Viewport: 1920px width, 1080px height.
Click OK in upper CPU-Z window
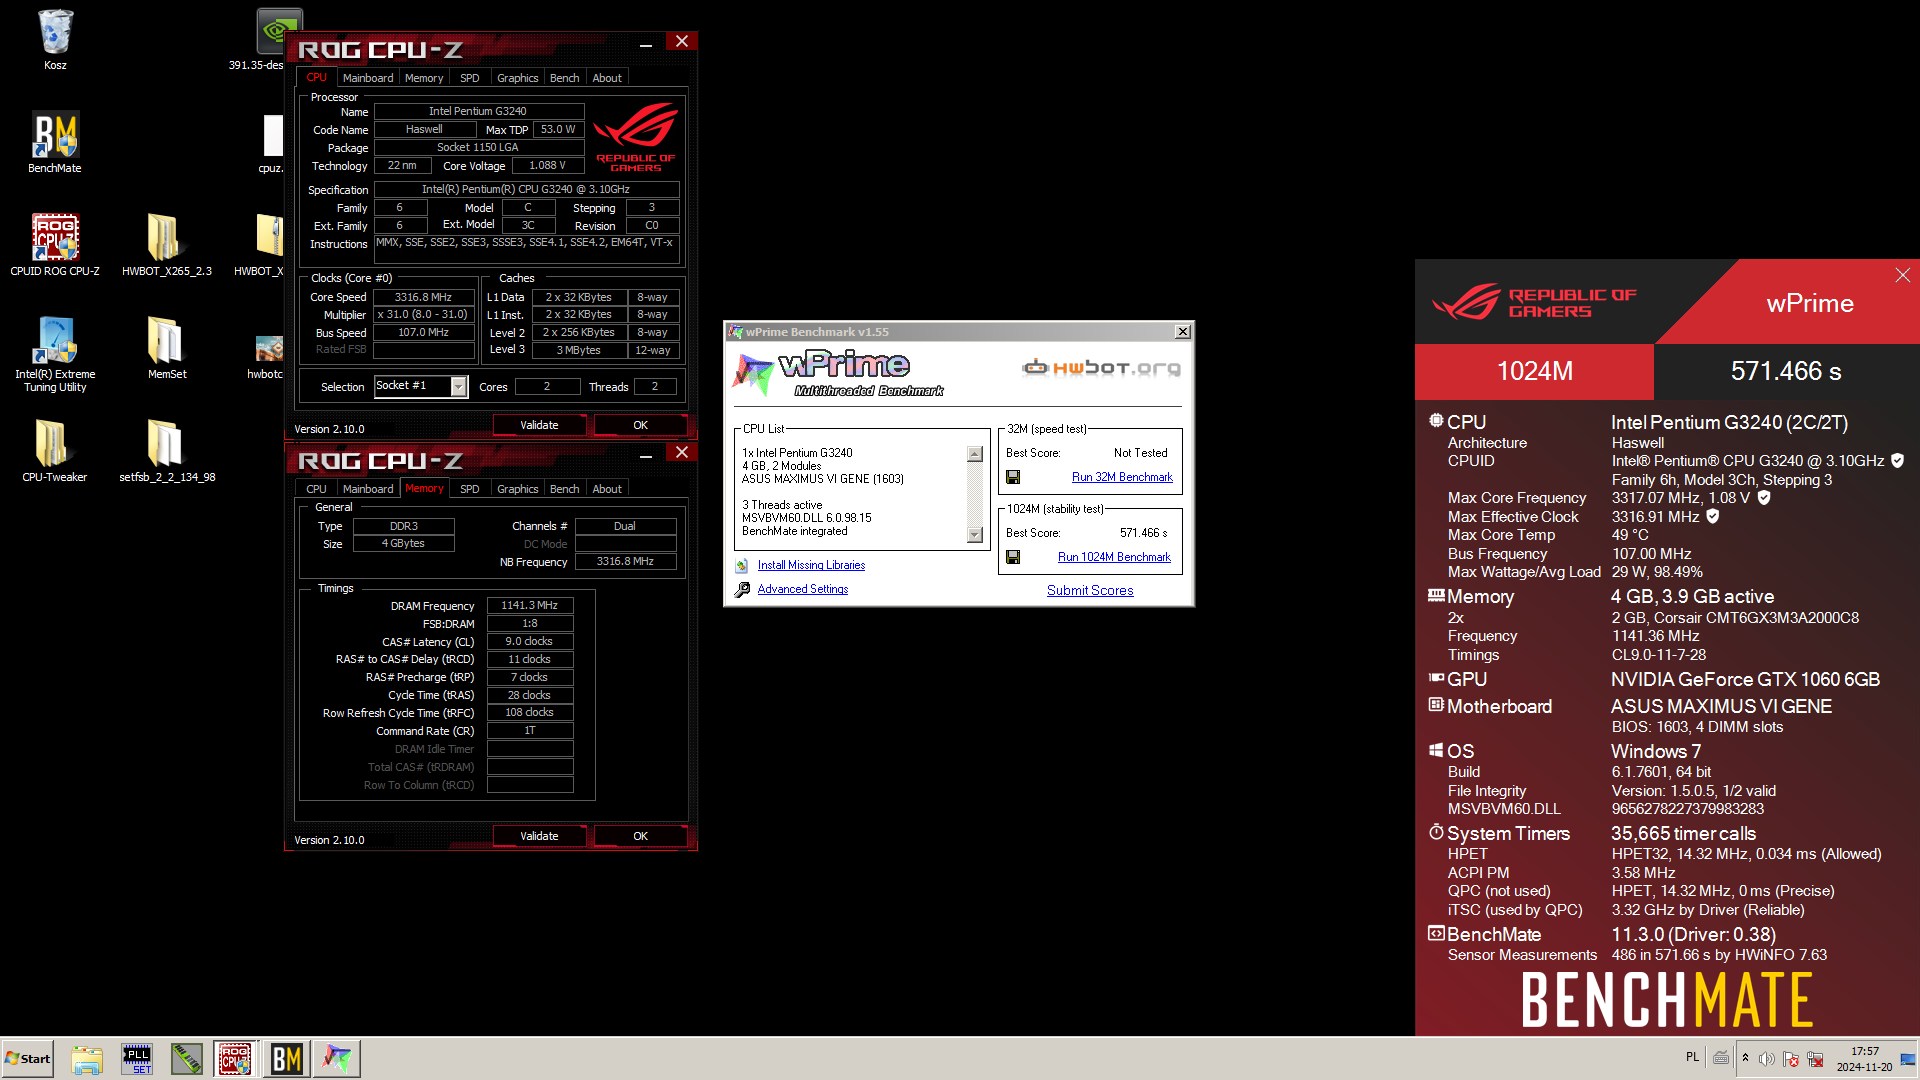pyautogui.click(x=640, y=425)
